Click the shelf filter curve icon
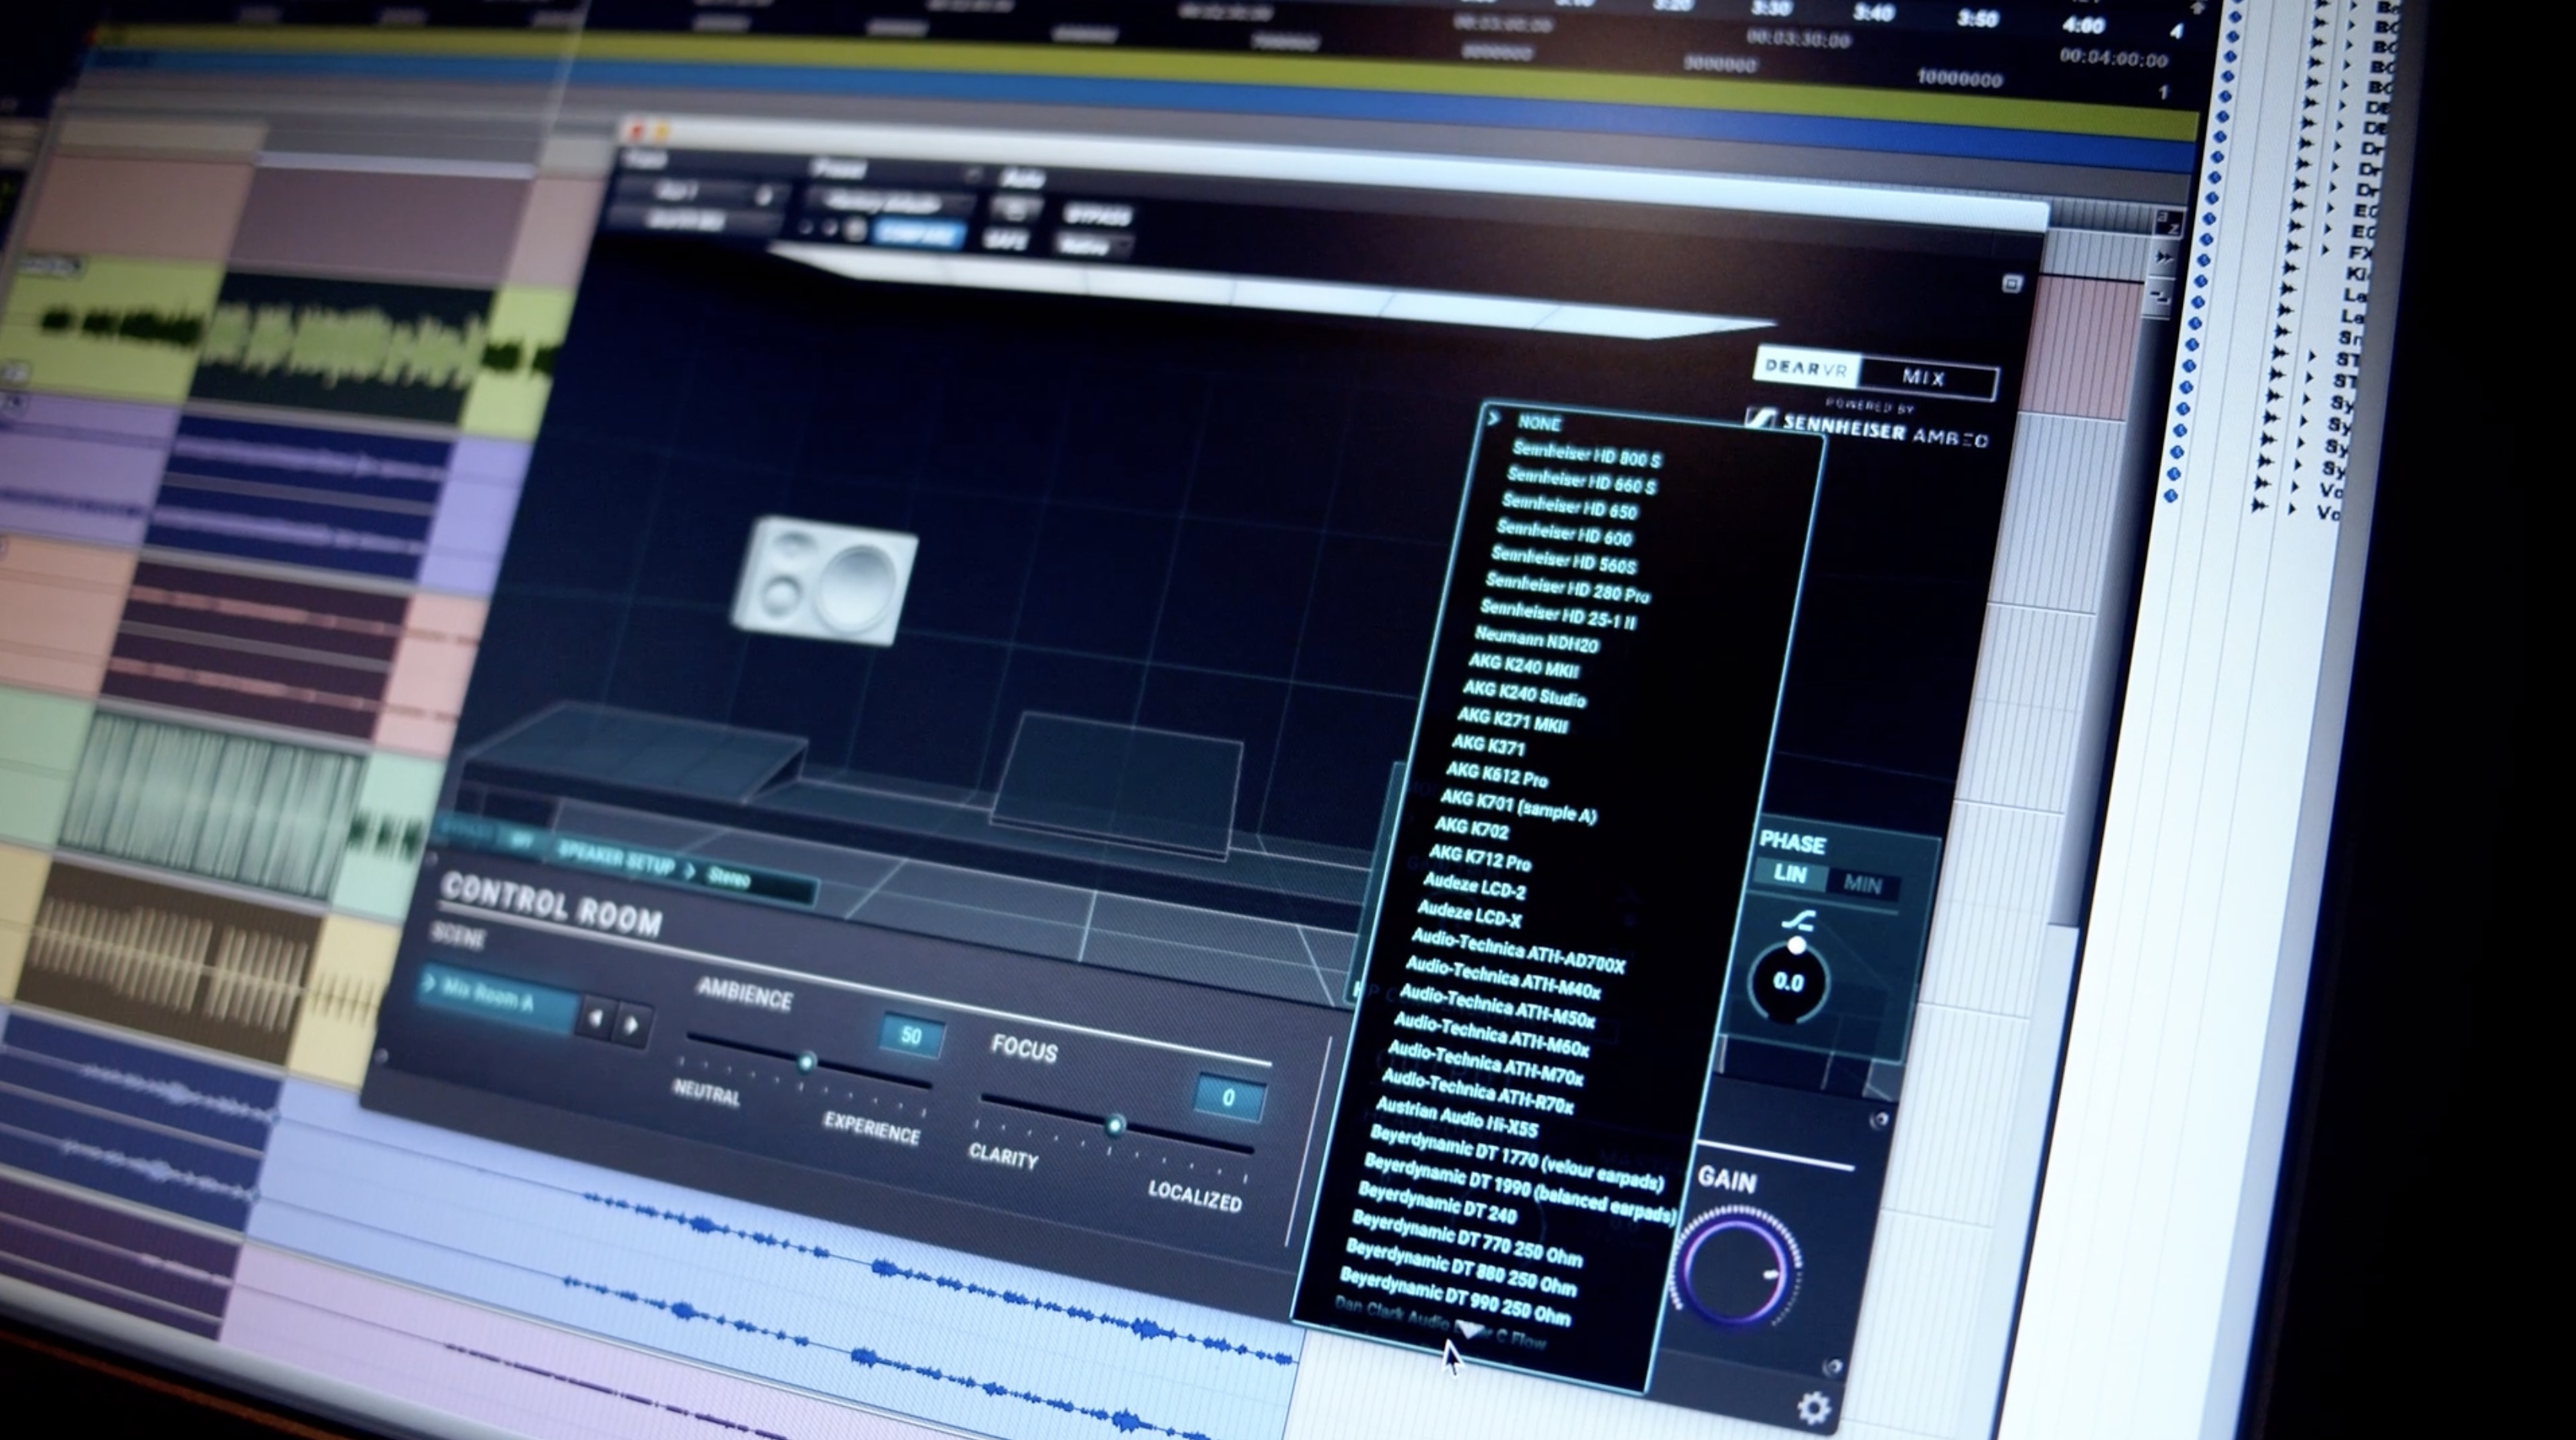This screenshot has width=2576, height=1440. (1798, 920)
